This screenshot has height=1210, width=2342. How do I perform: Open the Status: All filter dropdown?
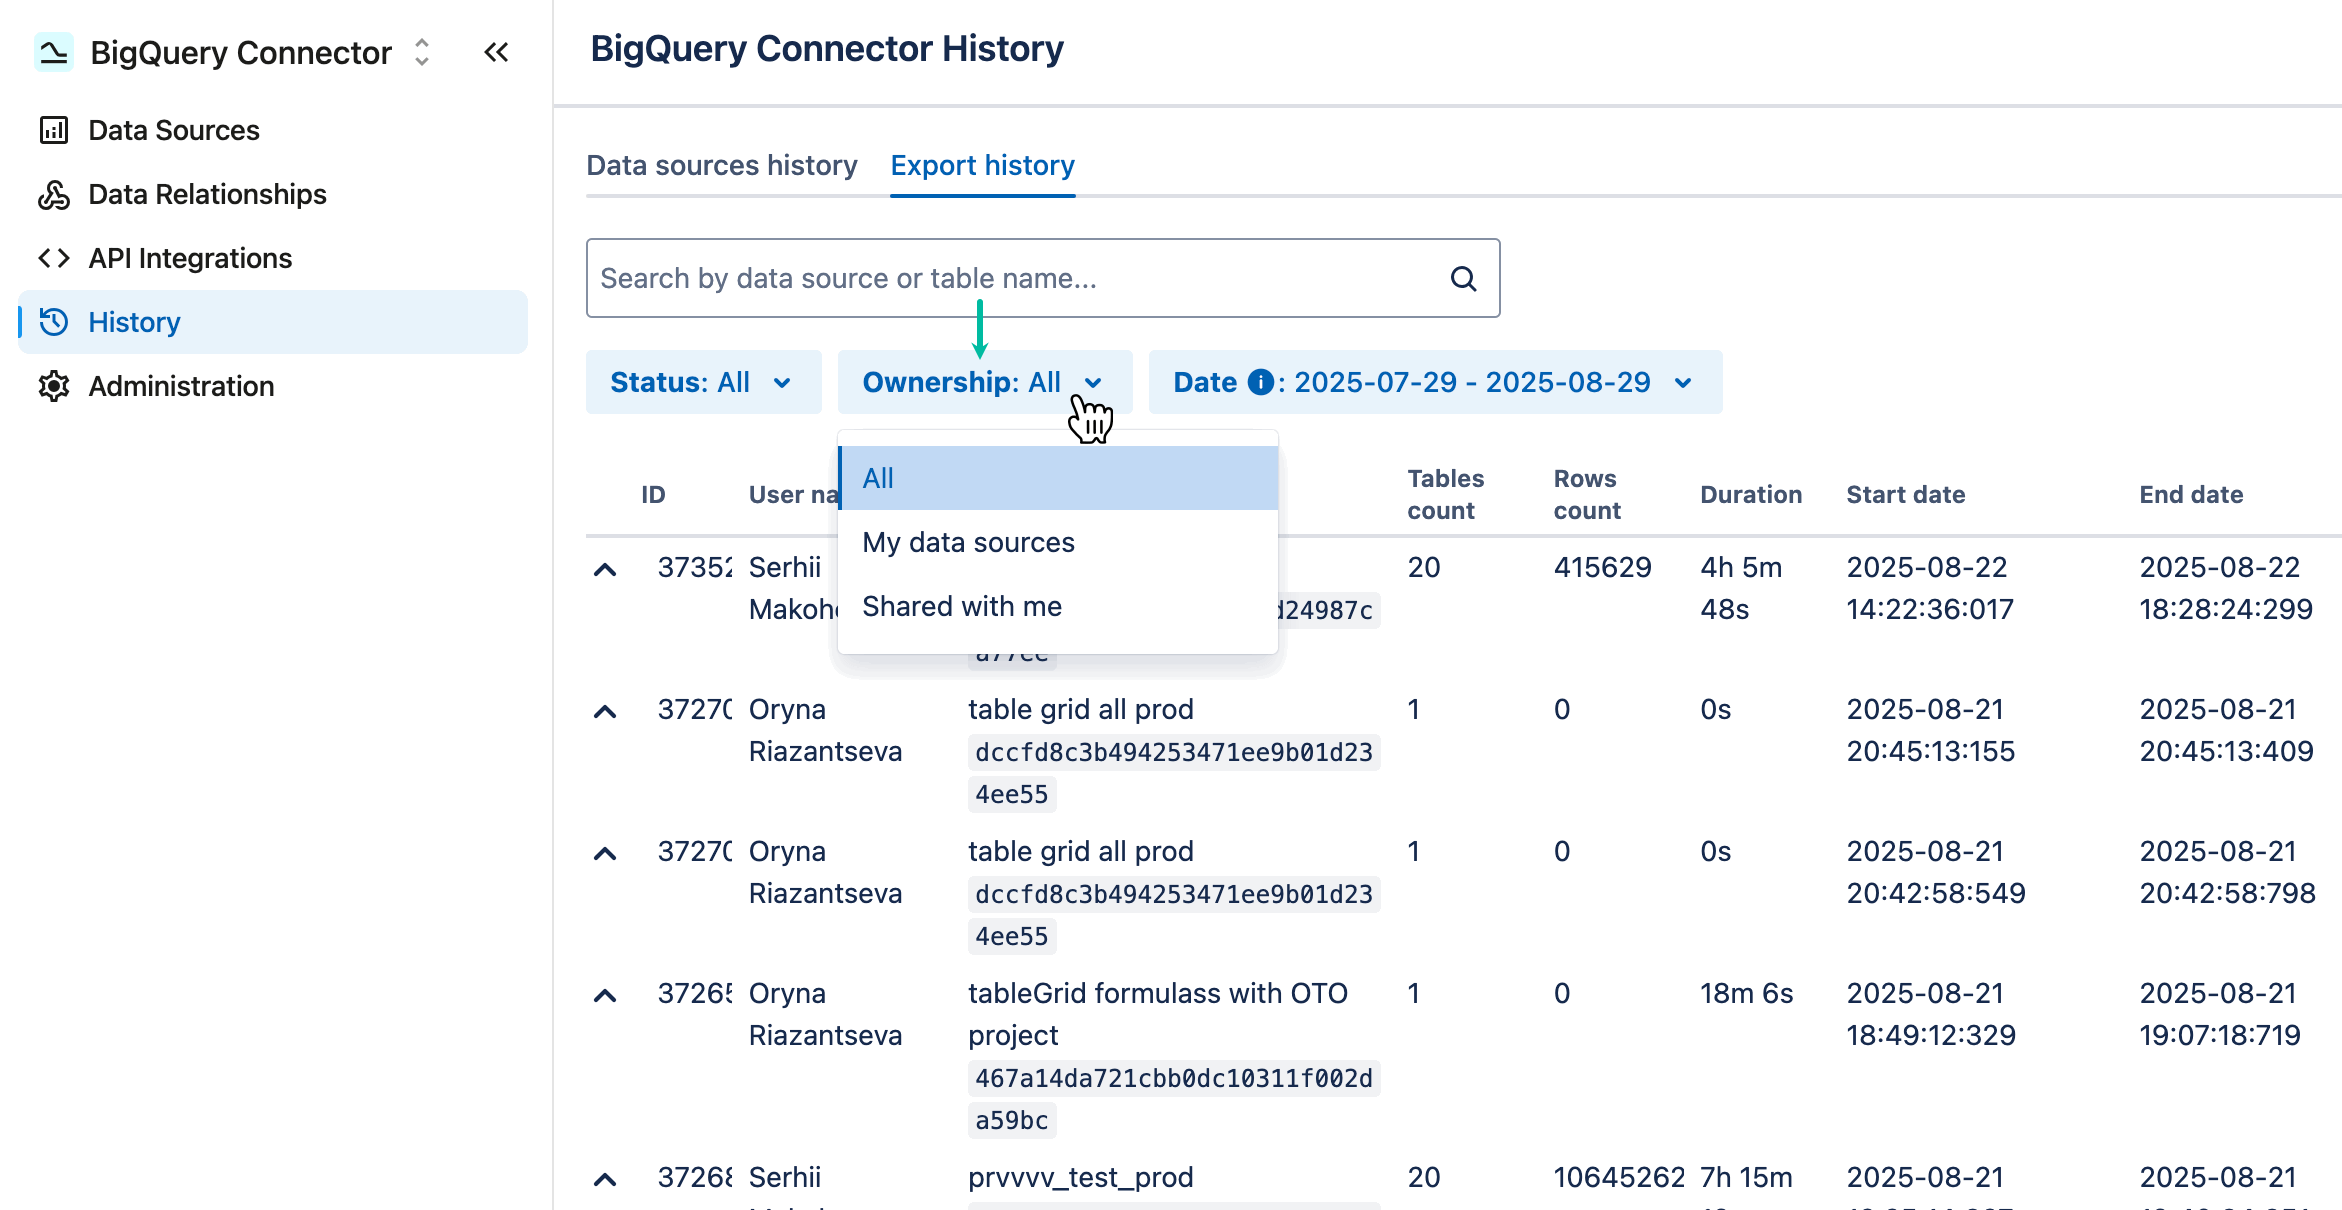tap(703, 382)
